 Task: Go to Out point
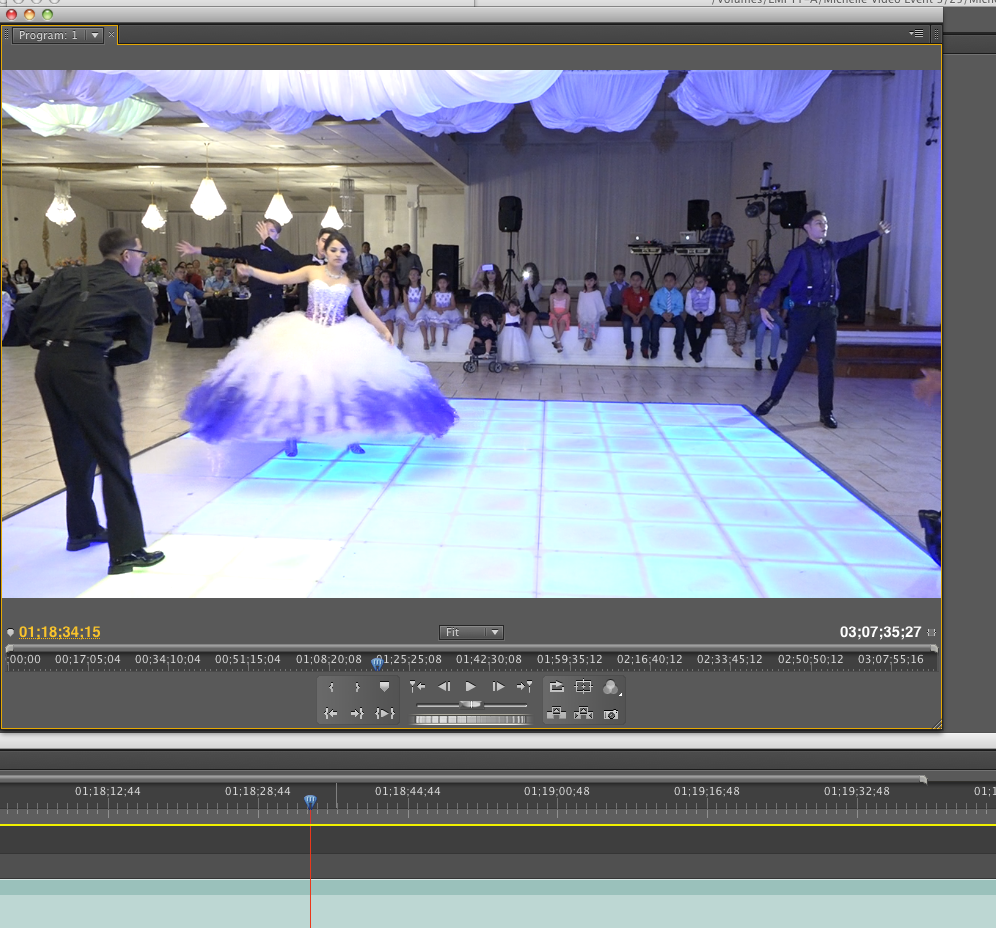click(357, 713)
